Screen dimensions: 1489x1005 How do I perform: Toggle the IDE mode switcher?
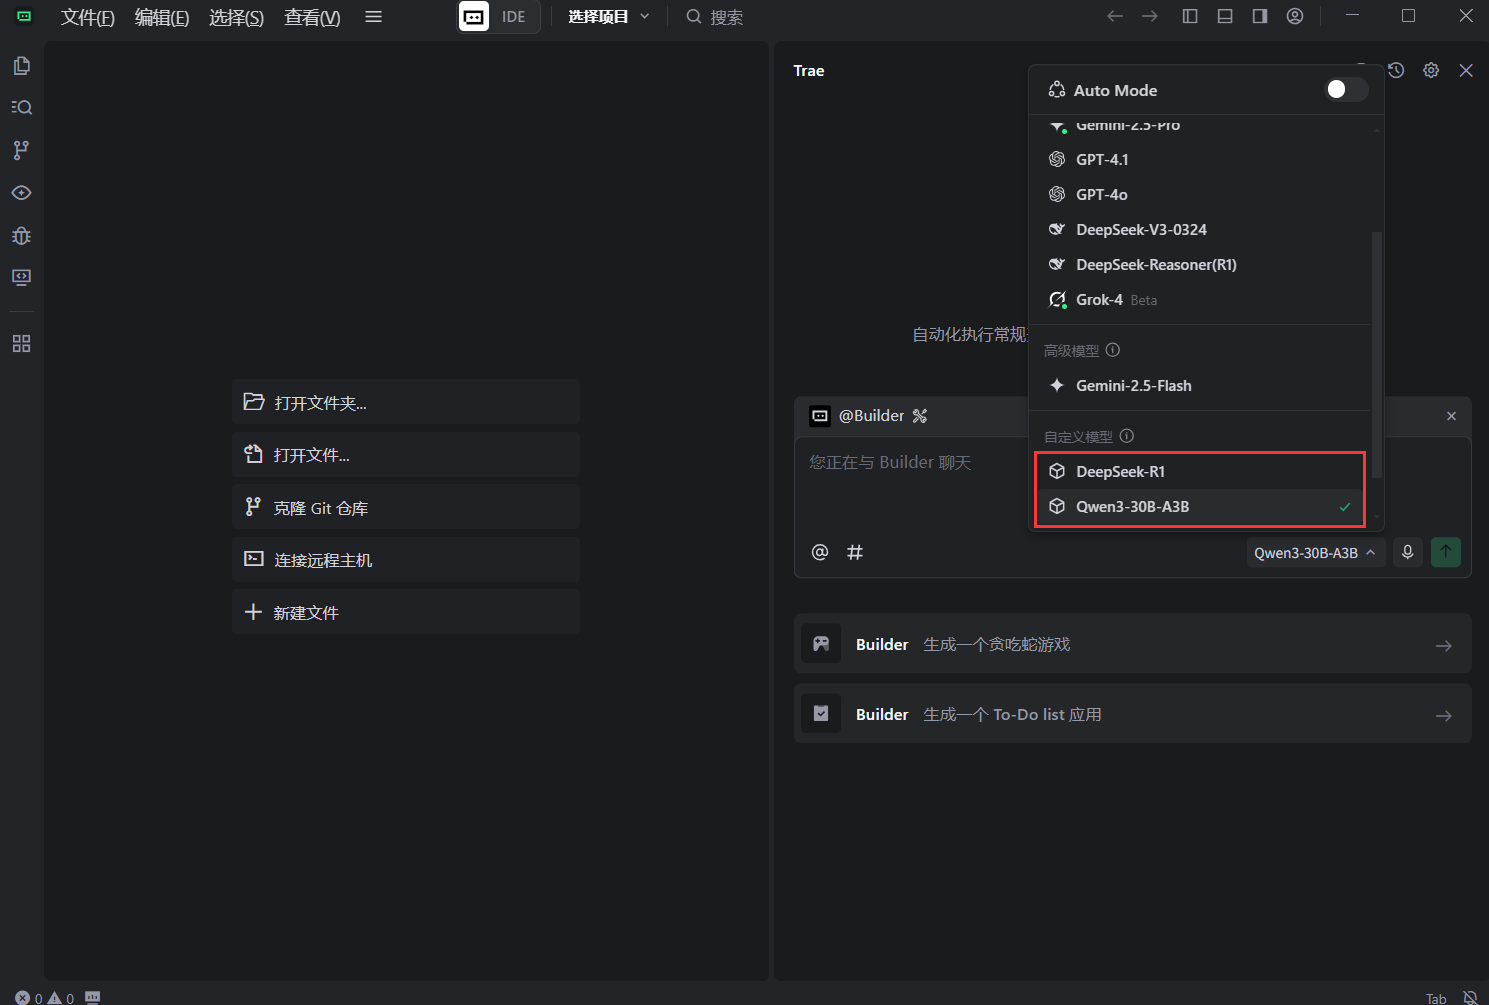(498, 17)
